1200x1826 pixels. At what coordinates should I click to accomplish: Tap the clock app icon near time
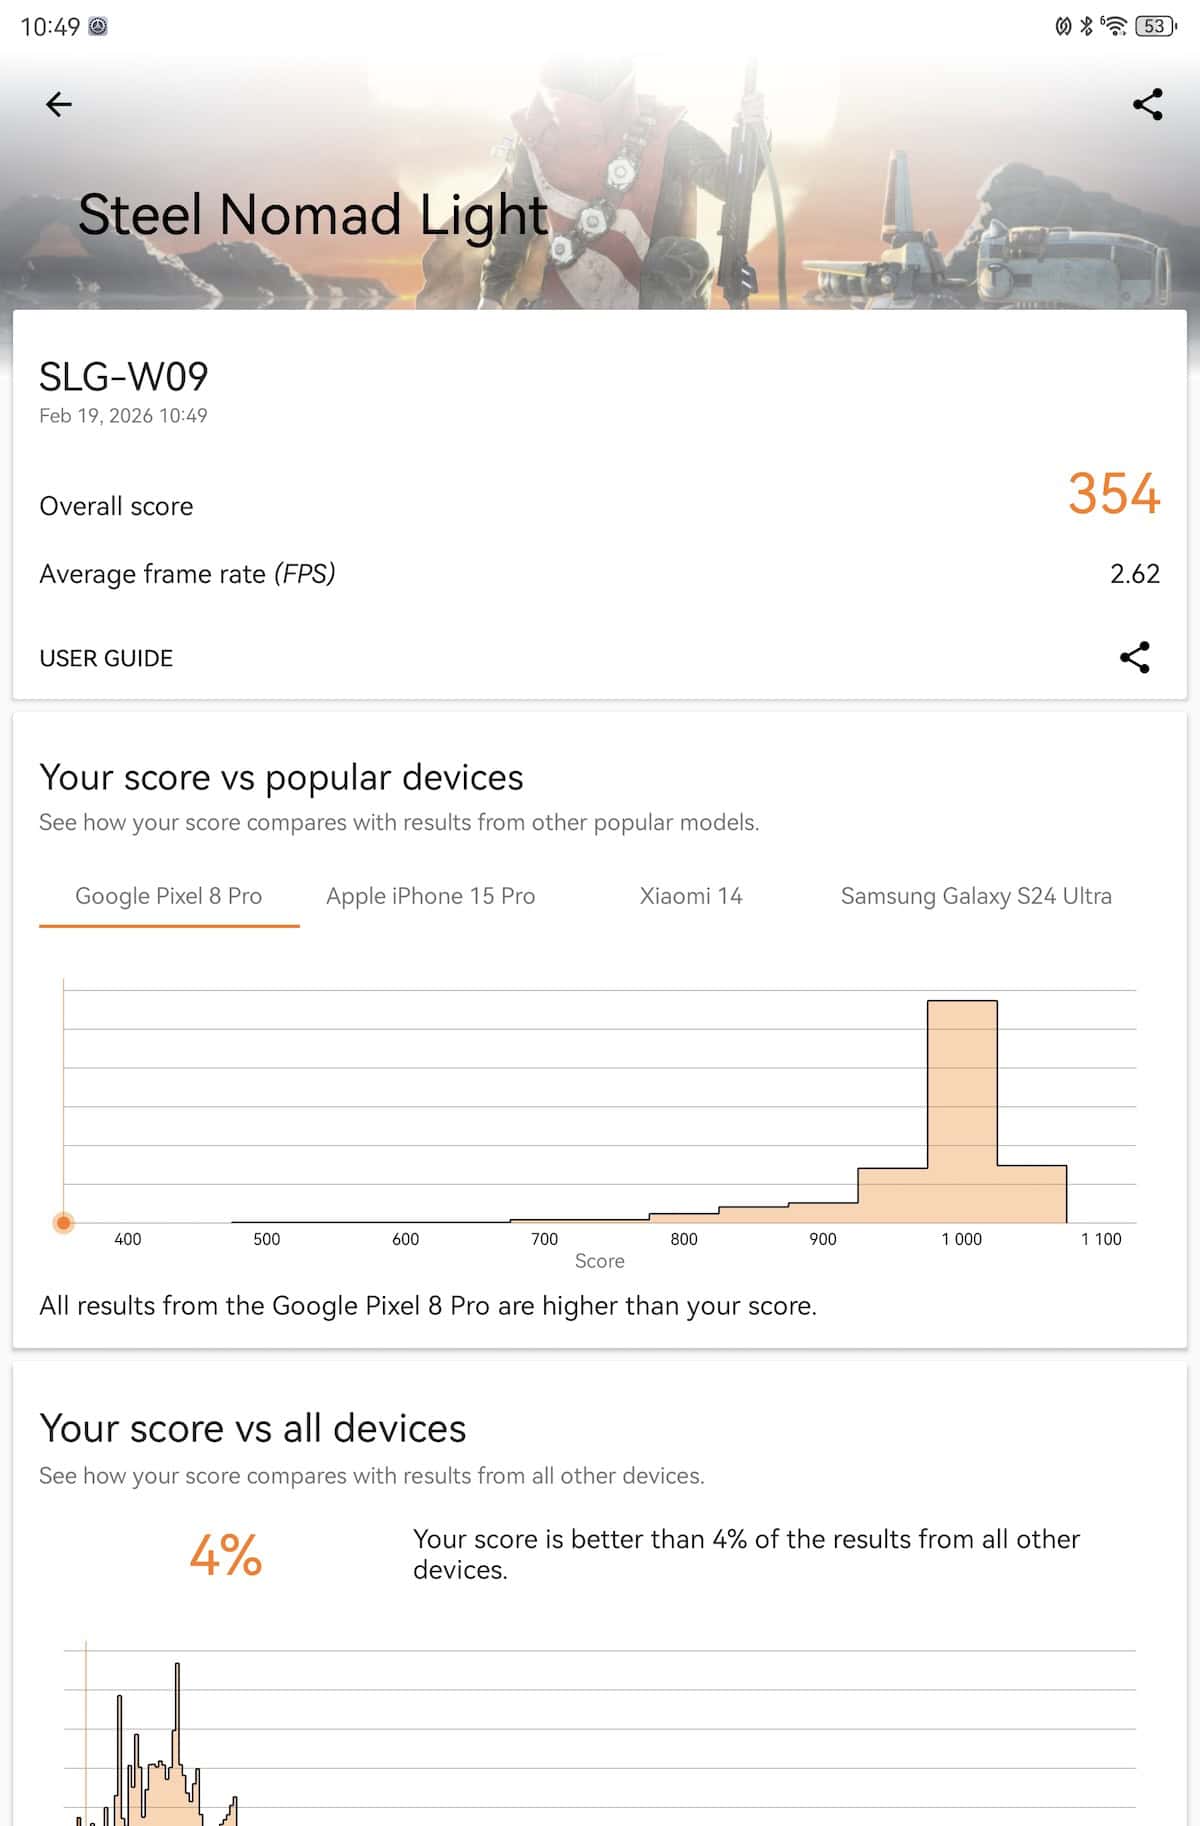(x=98, y=27)
